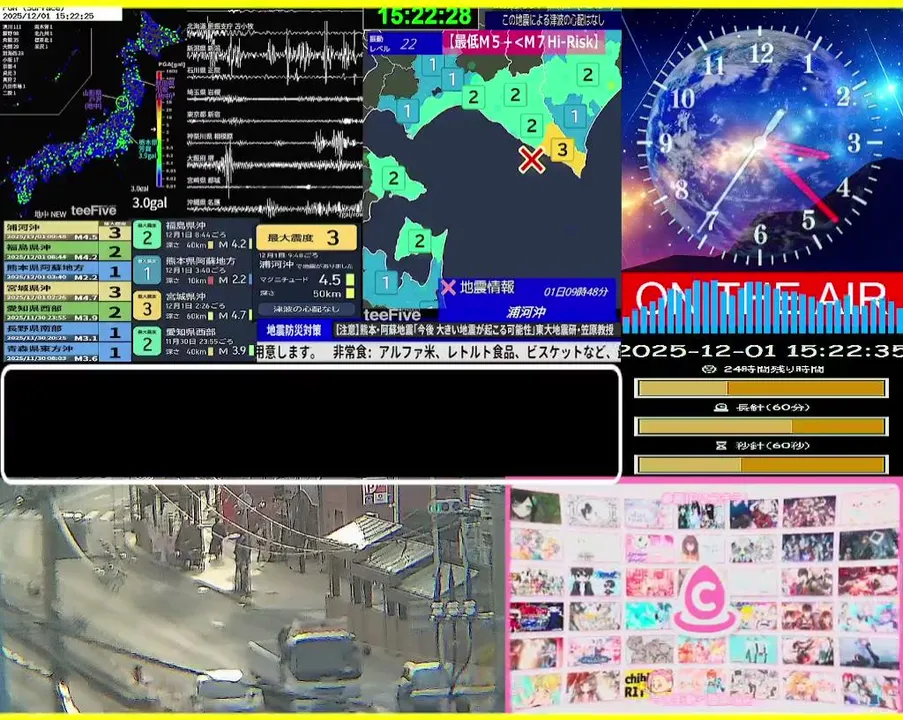Click the 01日09時48分 timestamp
The image size is (903, 720).
coord(576,291)
